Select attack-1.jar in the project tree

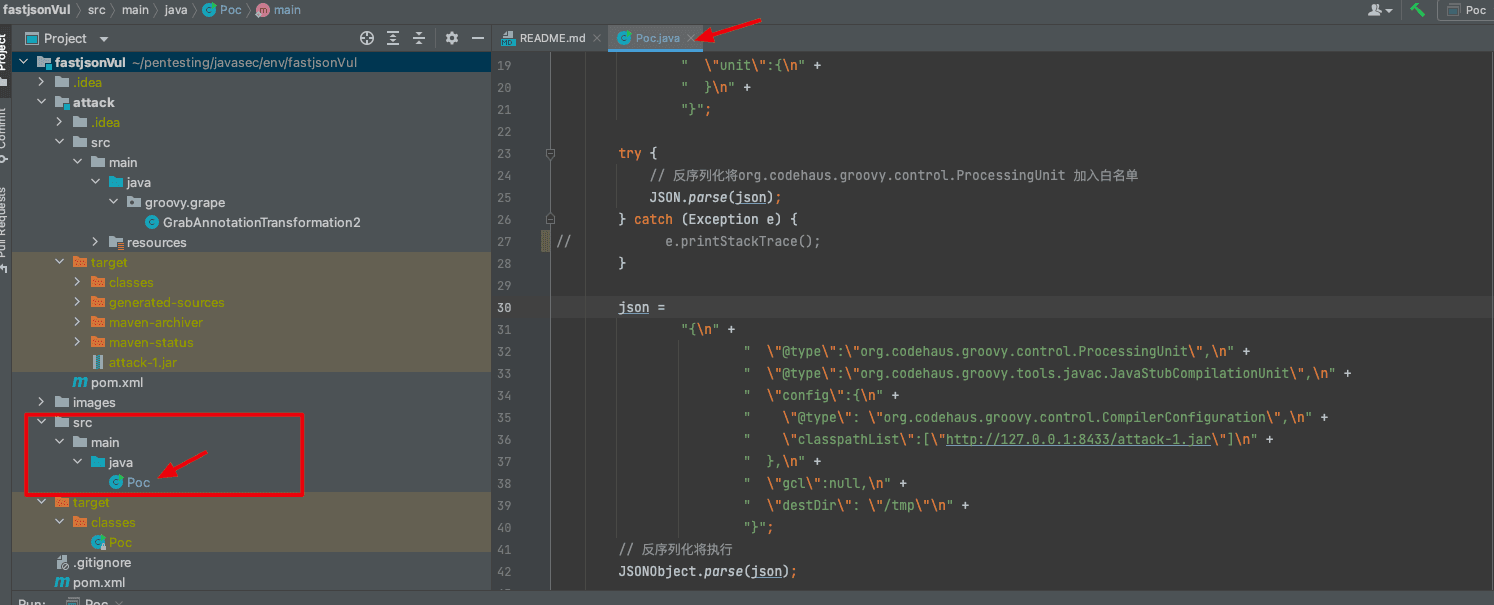coord(143,362)
